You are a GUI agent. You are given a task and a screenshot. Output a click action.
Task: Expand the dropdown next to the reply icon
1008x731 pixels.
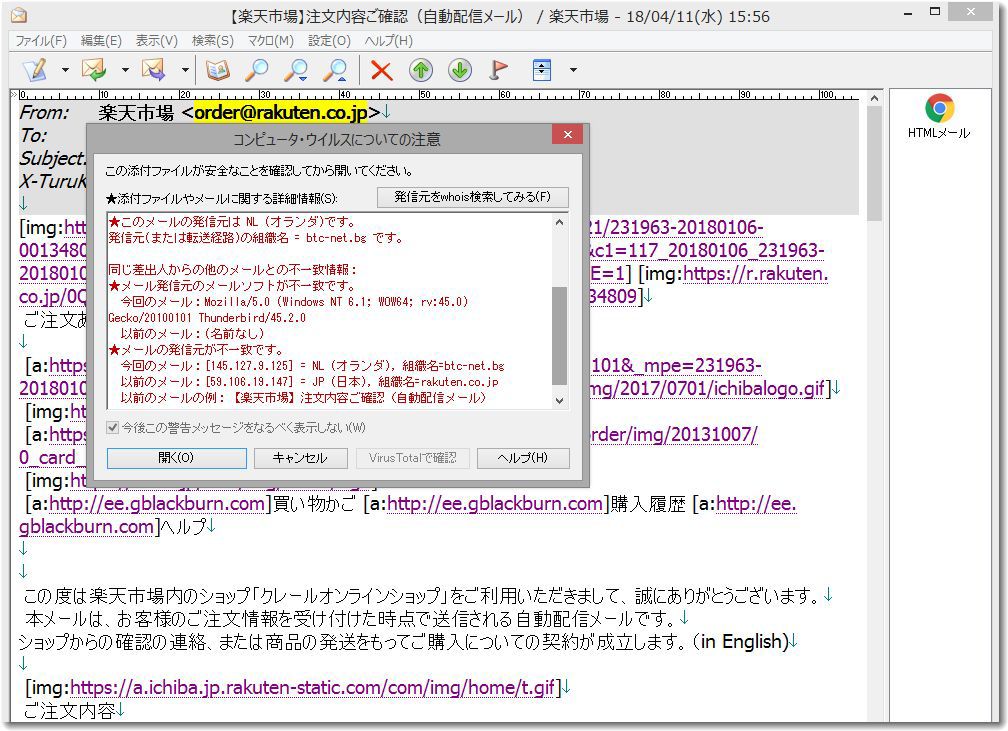click(x=125, y=69)
